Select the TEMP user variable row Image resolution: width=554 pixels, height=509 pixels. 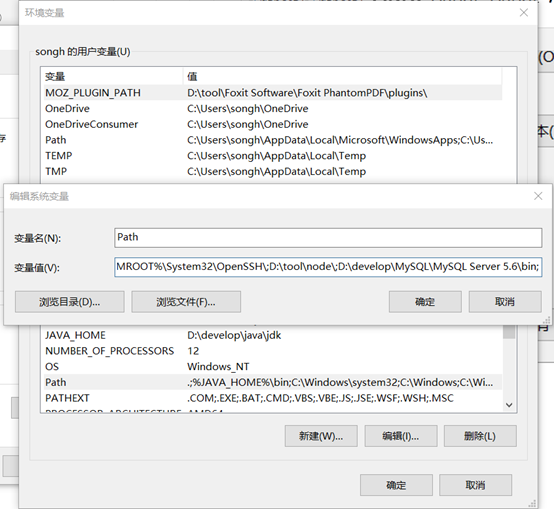[272, 156]
